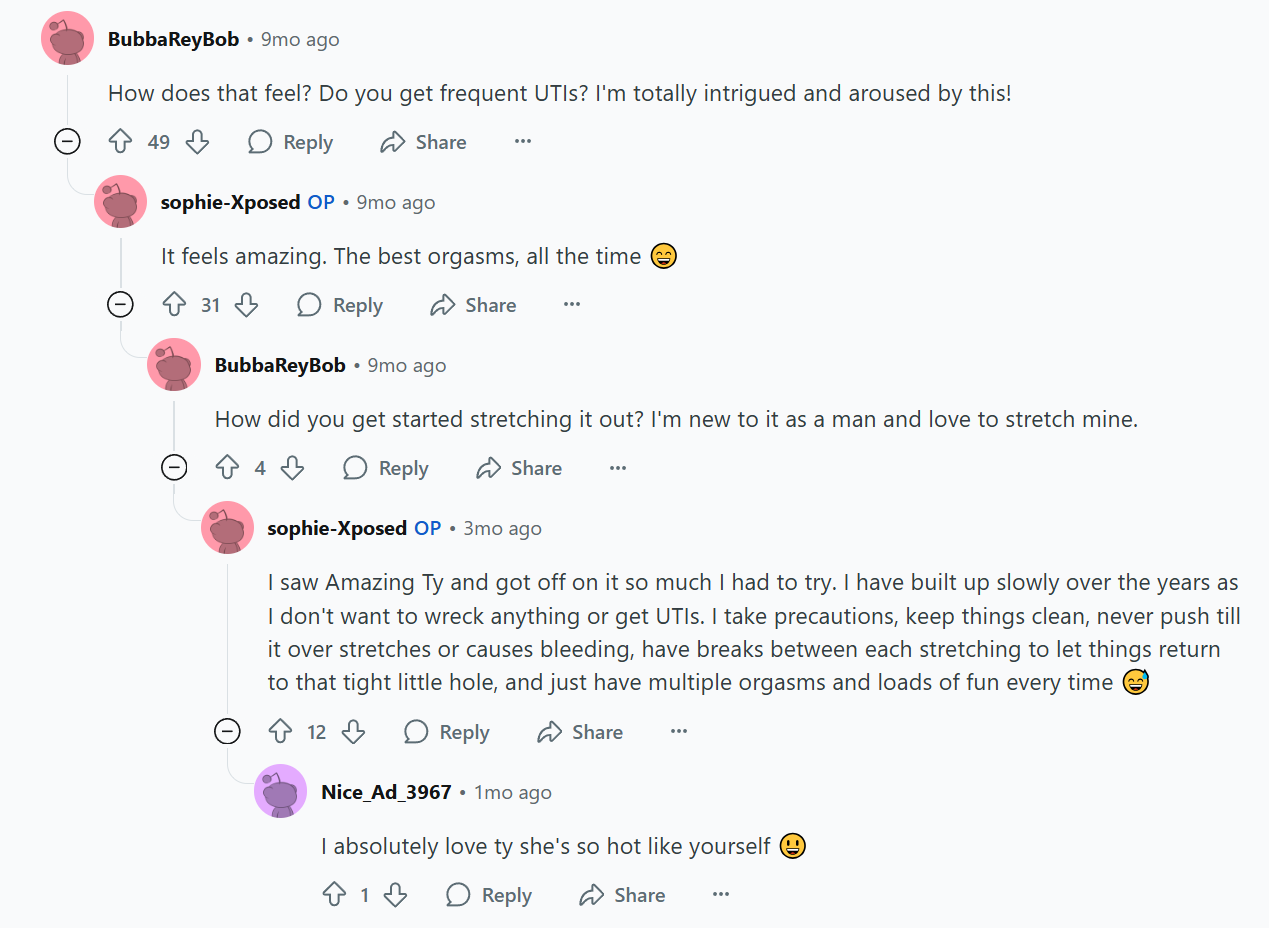This screenshot has width=1269, height=928.
Task: Open more options on Nice_Ad_3967's comment
Action: (721, 895)
